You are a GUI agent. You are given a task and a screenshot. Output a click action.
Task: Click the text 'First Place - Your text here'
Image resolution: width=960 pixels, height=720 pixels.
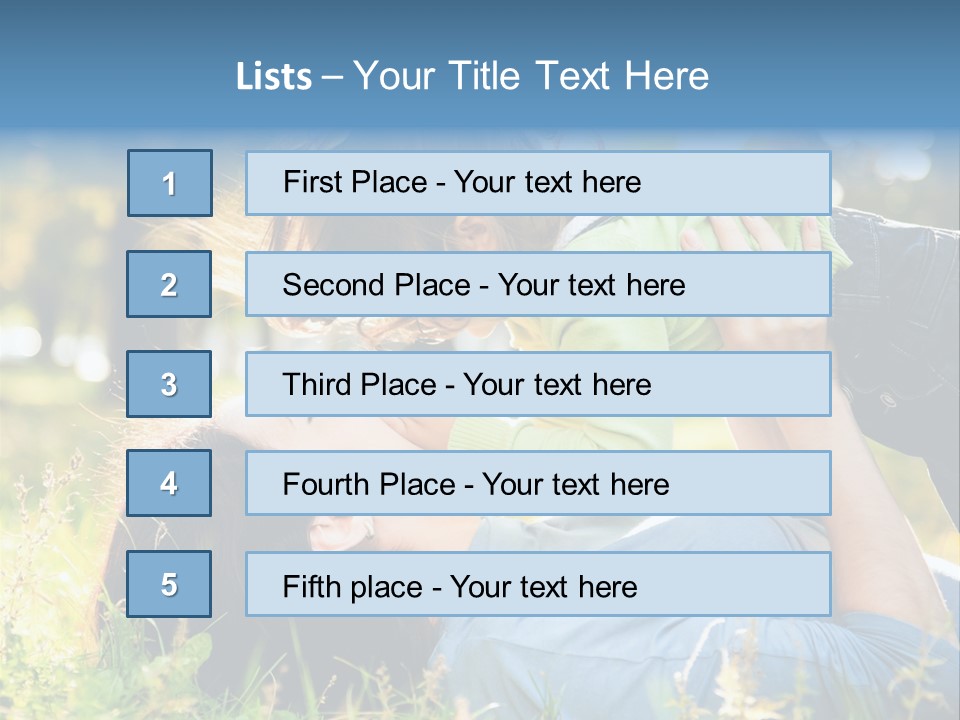point(462,182)
